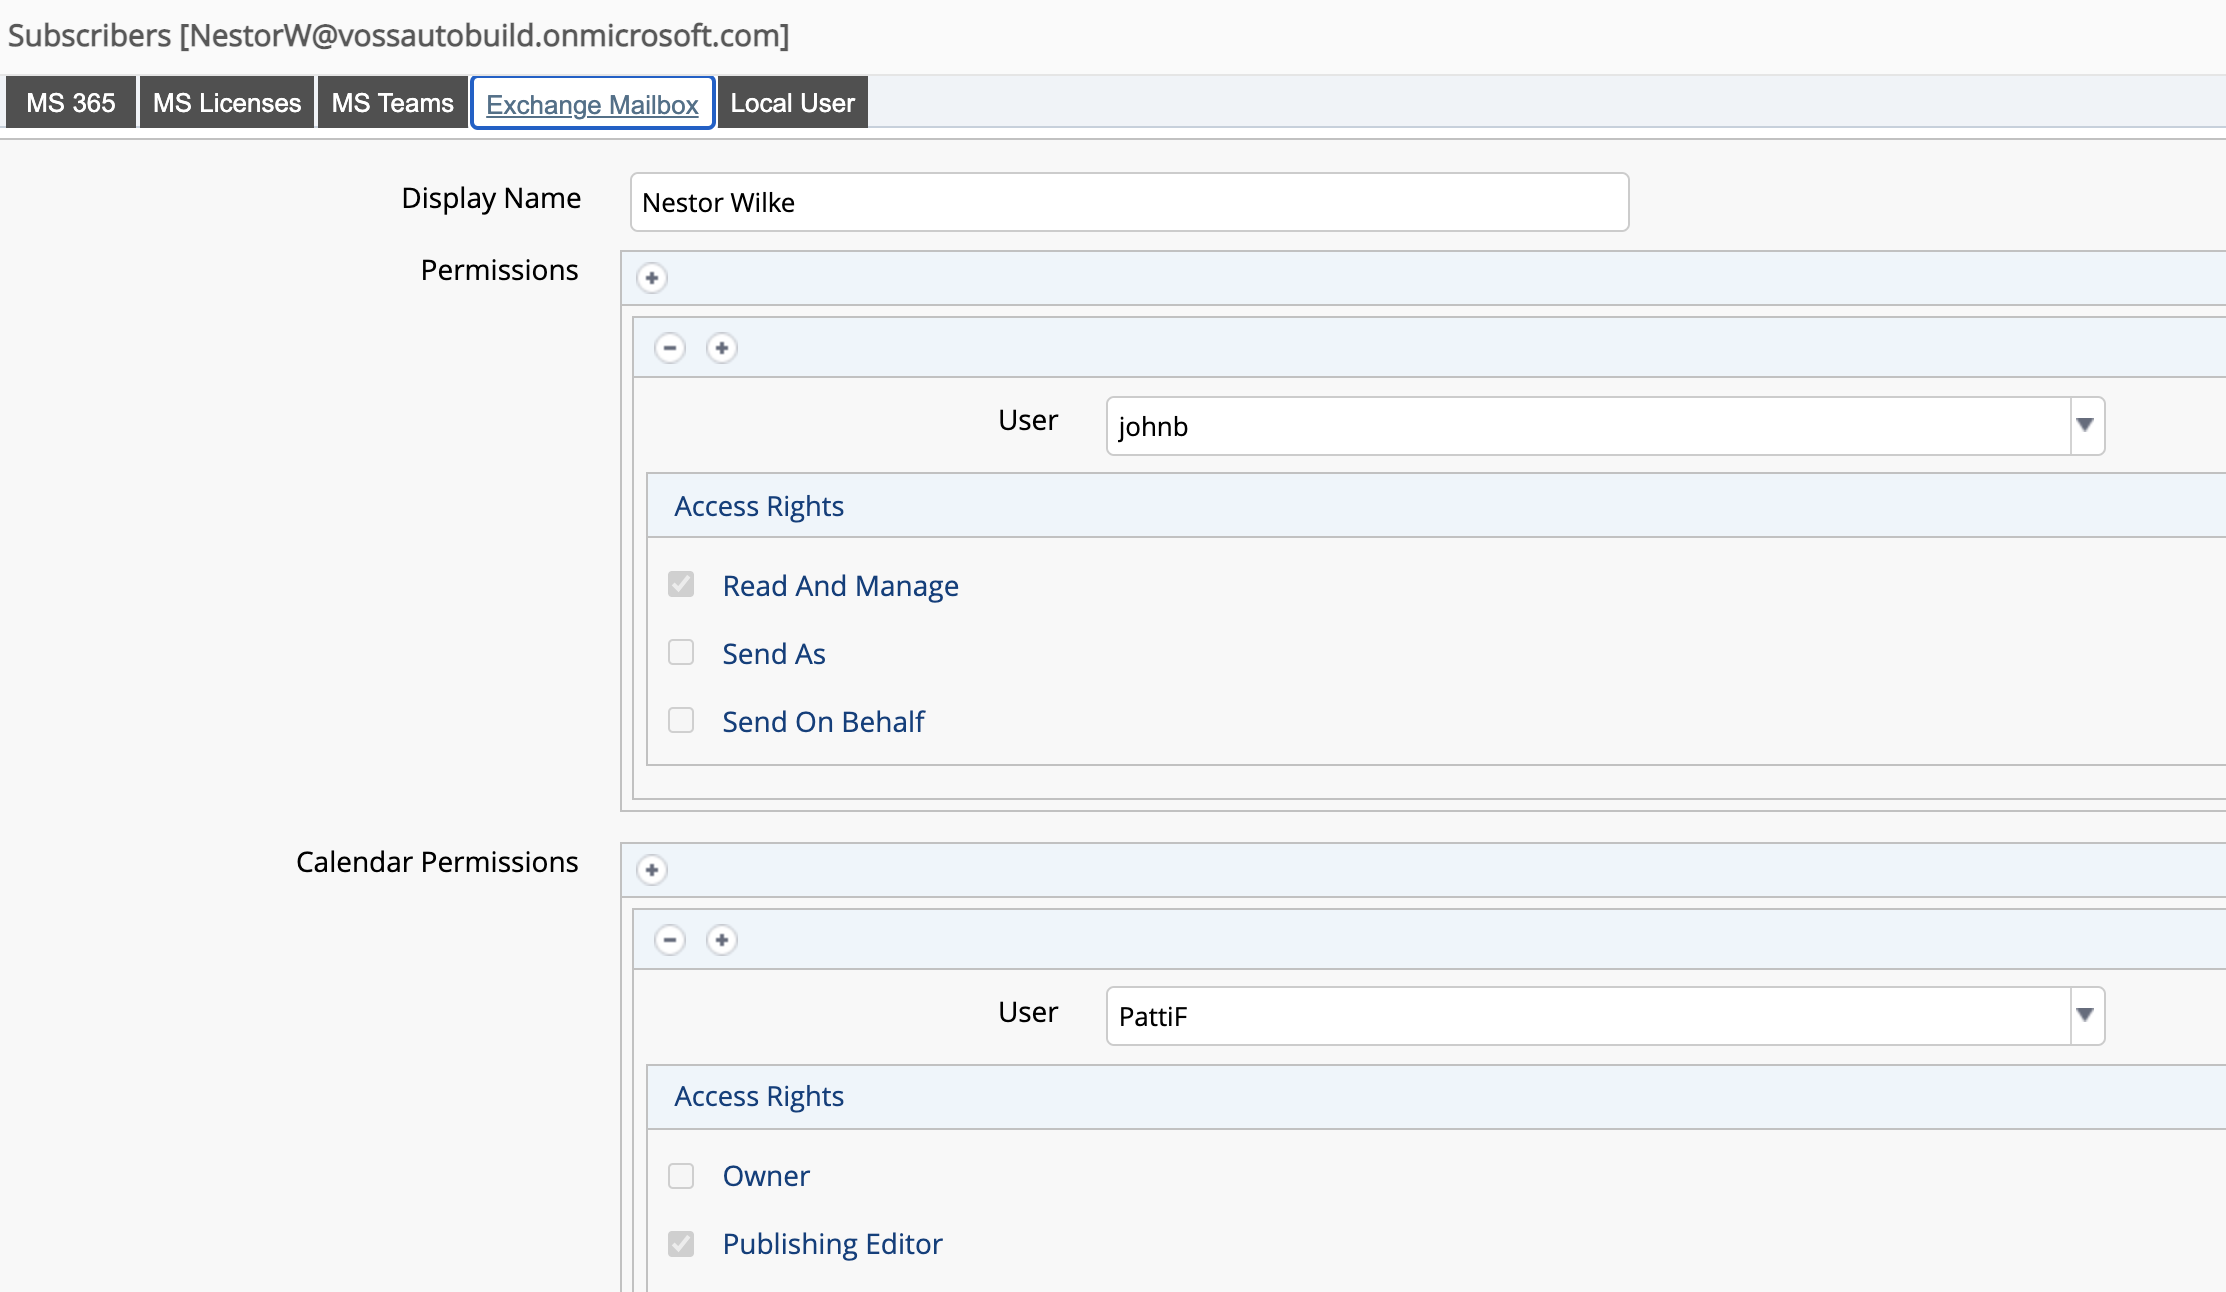Click the Display Name label

(491, 198)
